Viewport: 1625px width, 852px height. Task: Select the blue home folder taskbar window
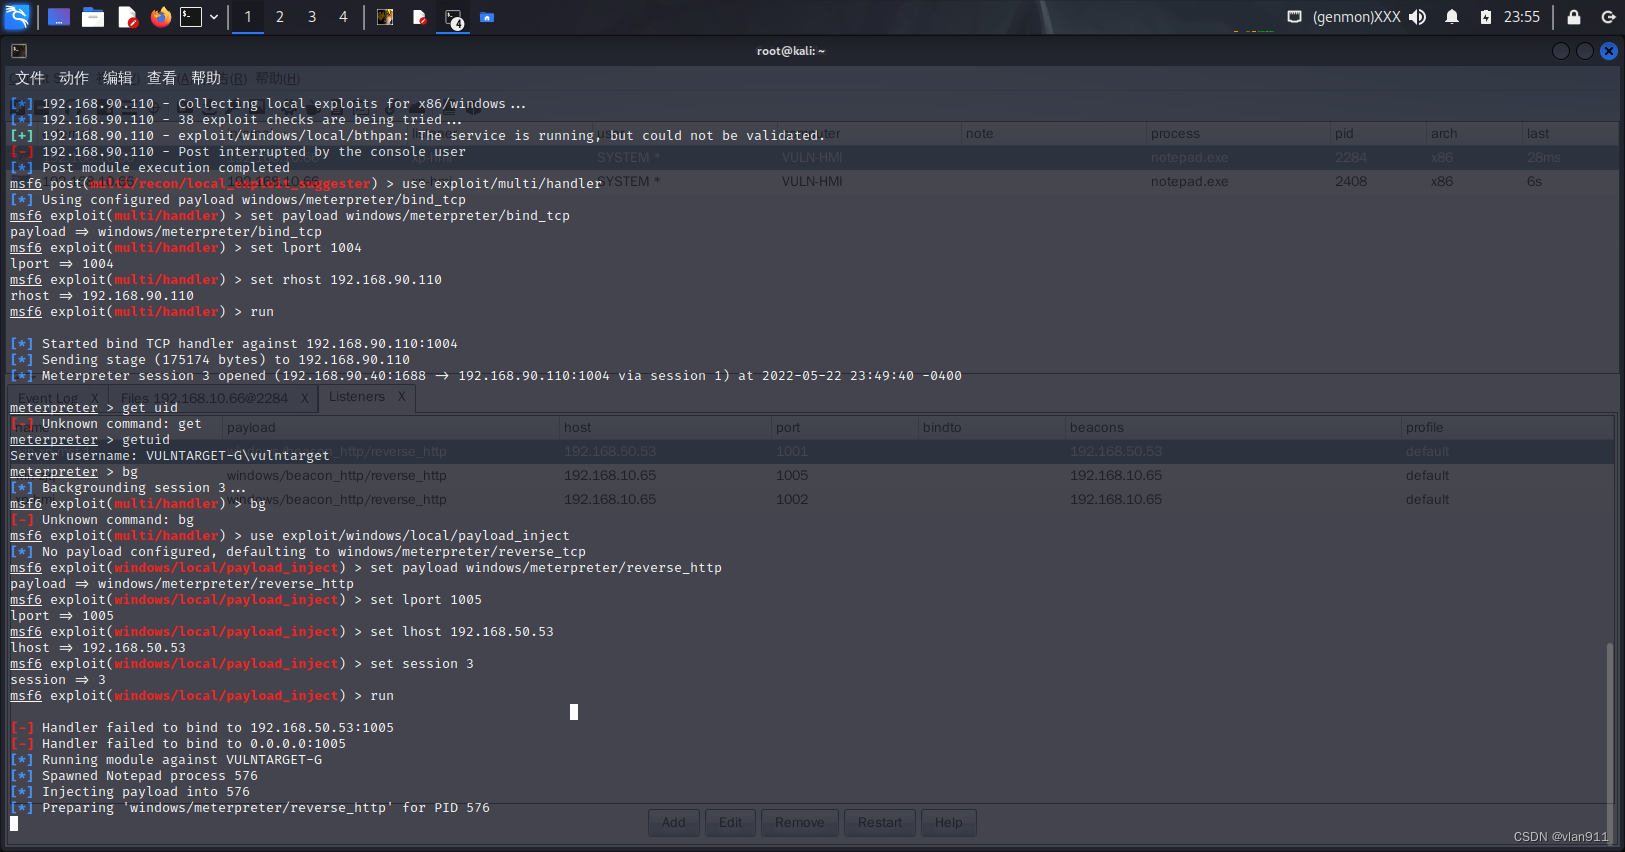(x=487, y=17)
